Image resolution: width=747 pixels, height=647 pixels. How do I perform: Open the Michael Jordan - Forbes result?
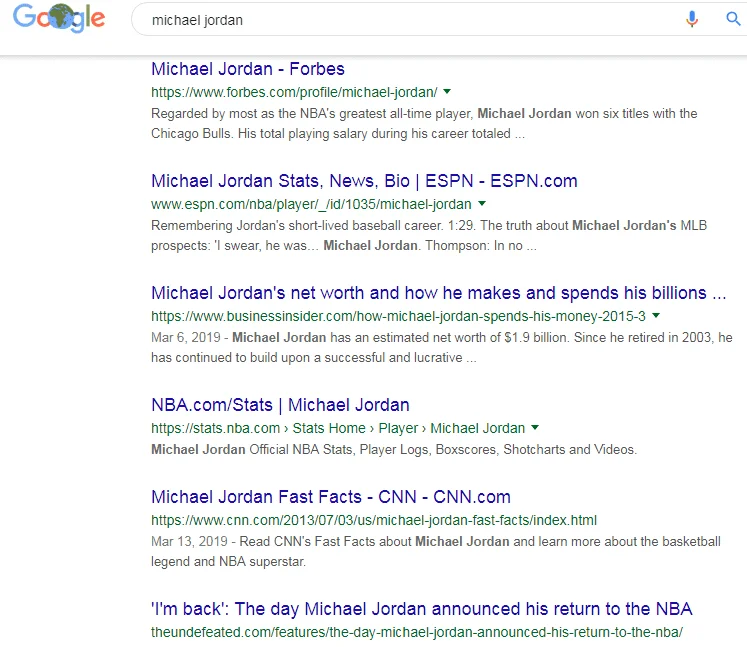[x=248, y=69]
